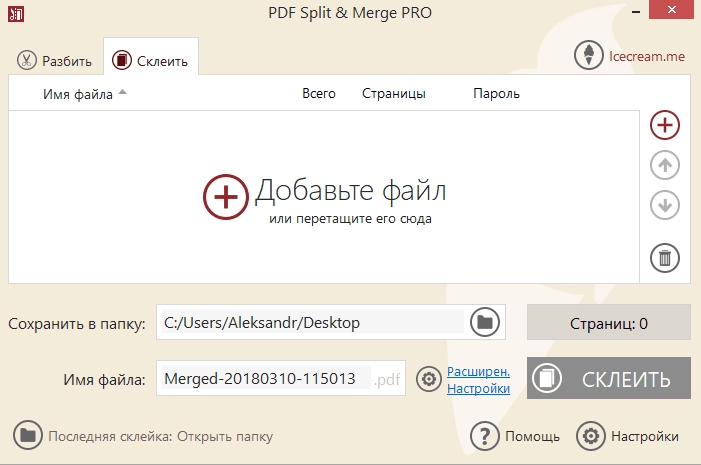
Task: Edit the Merged-20180310-115013 file name field
Action: pyautogui.click(x=266, y=379)
